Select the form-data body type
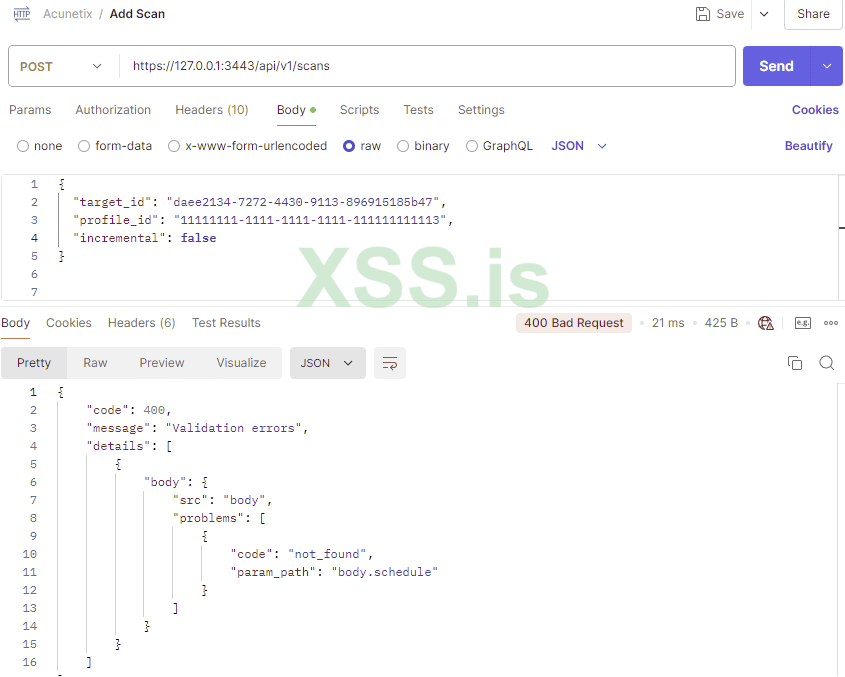Image resolution: width=845 pixels, height=677 pixels. pos(84,146)
